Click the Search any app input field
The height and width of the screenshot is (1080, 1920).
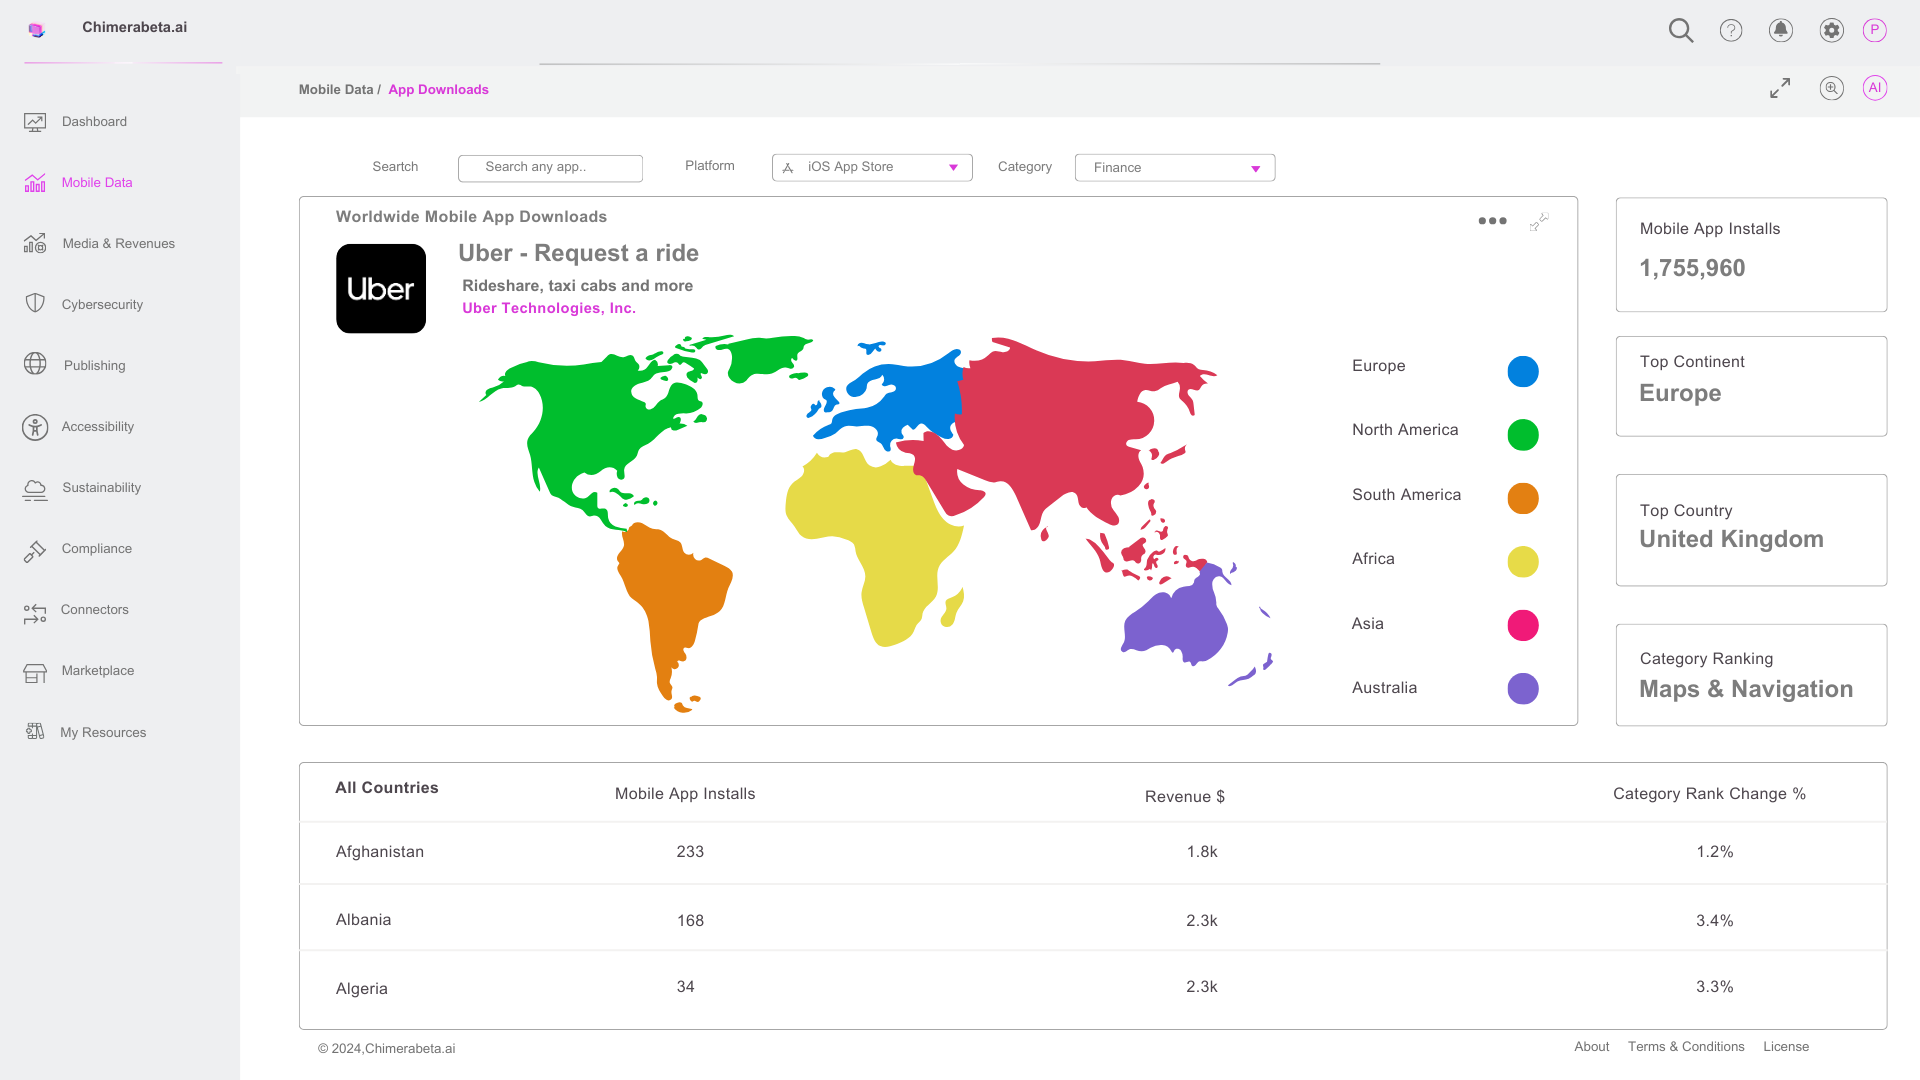coord(550,168)
